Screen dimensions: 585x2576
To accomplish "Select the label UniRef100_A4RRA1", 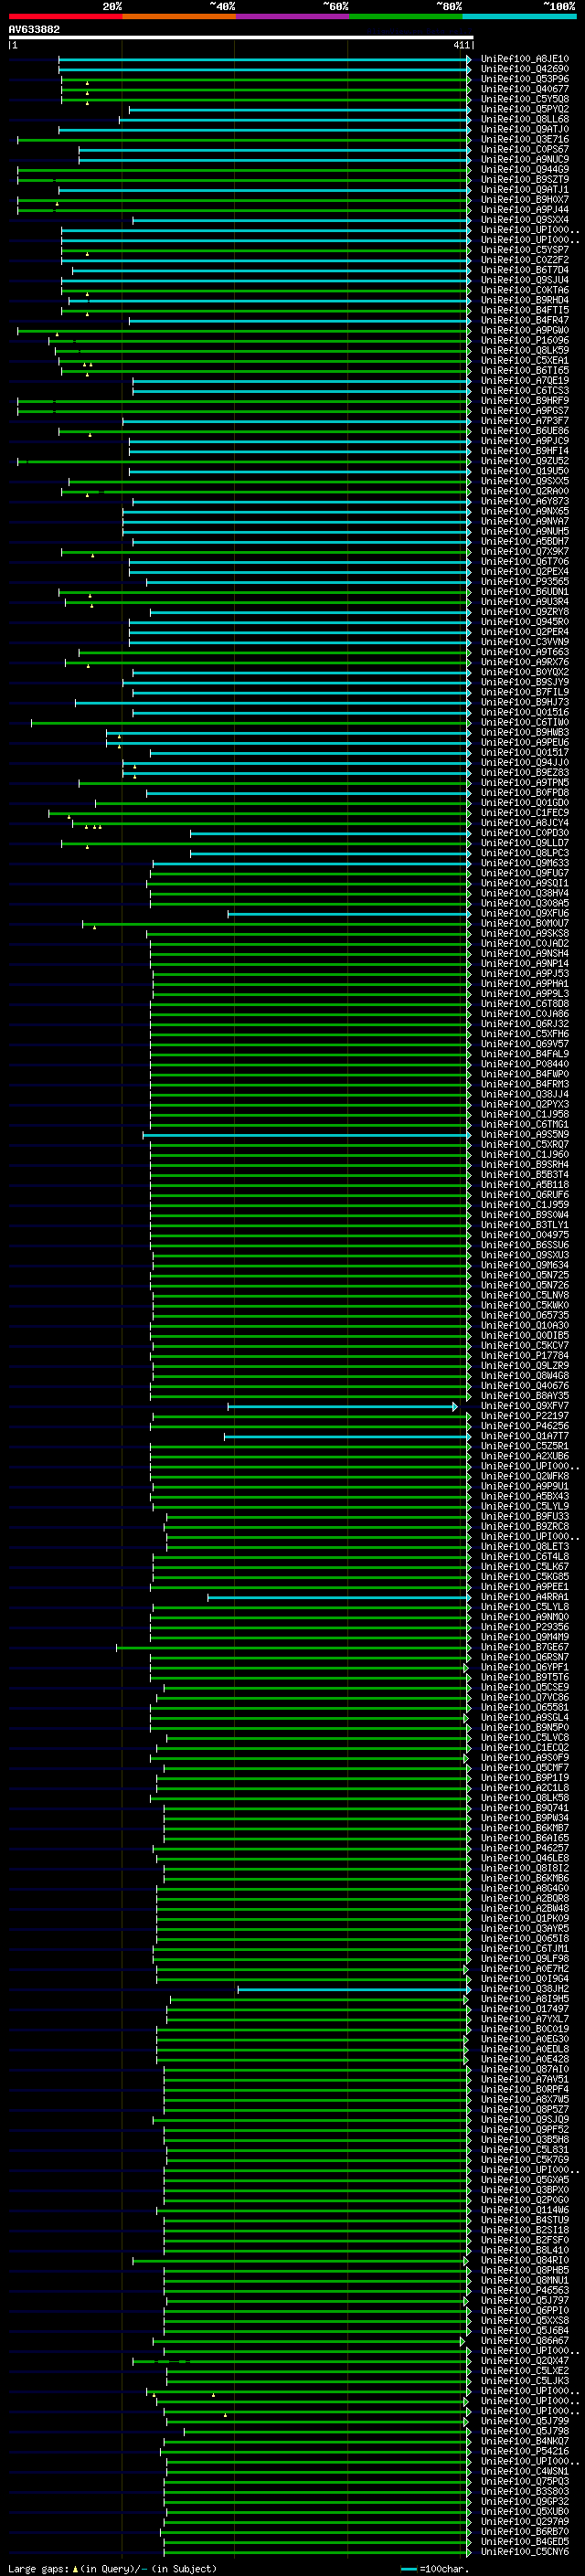I will (525, 1597).
